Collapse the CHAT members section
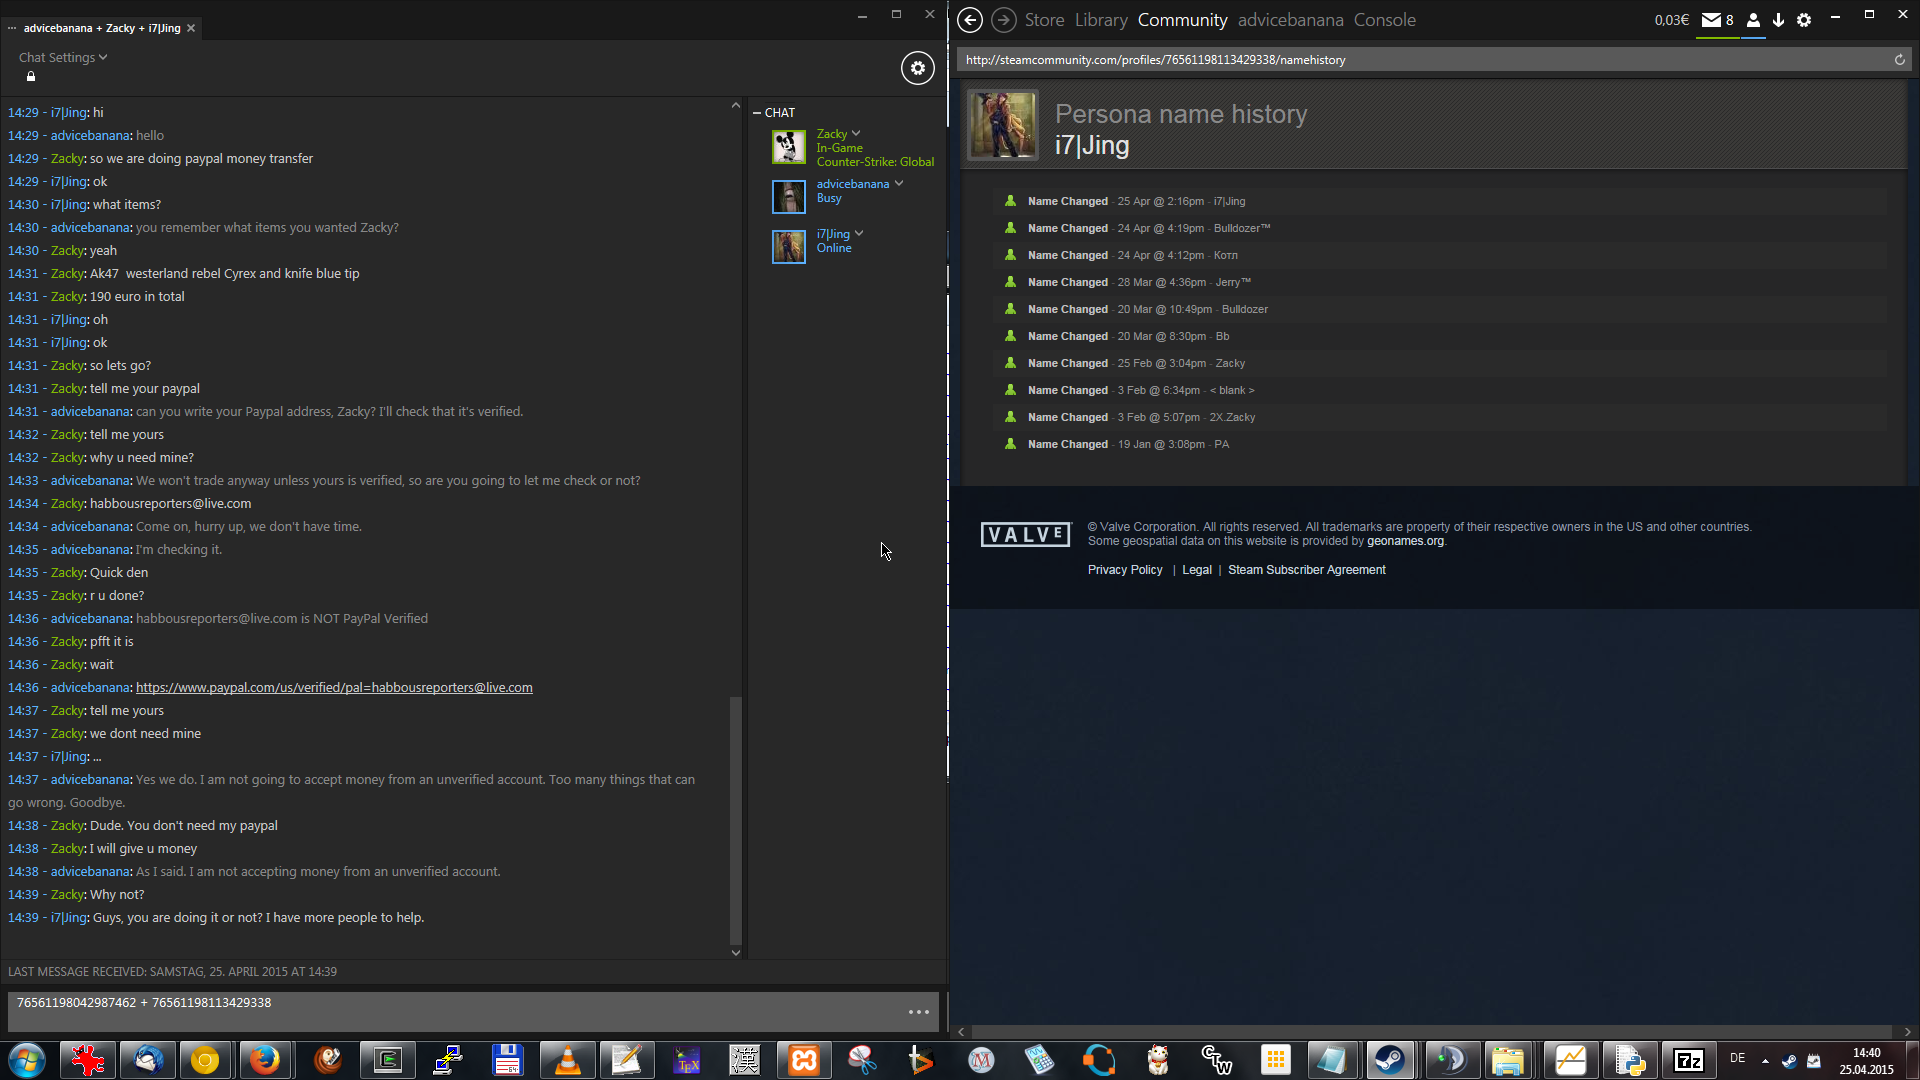The image size is (1920, 1080). [x=757, y=113]
